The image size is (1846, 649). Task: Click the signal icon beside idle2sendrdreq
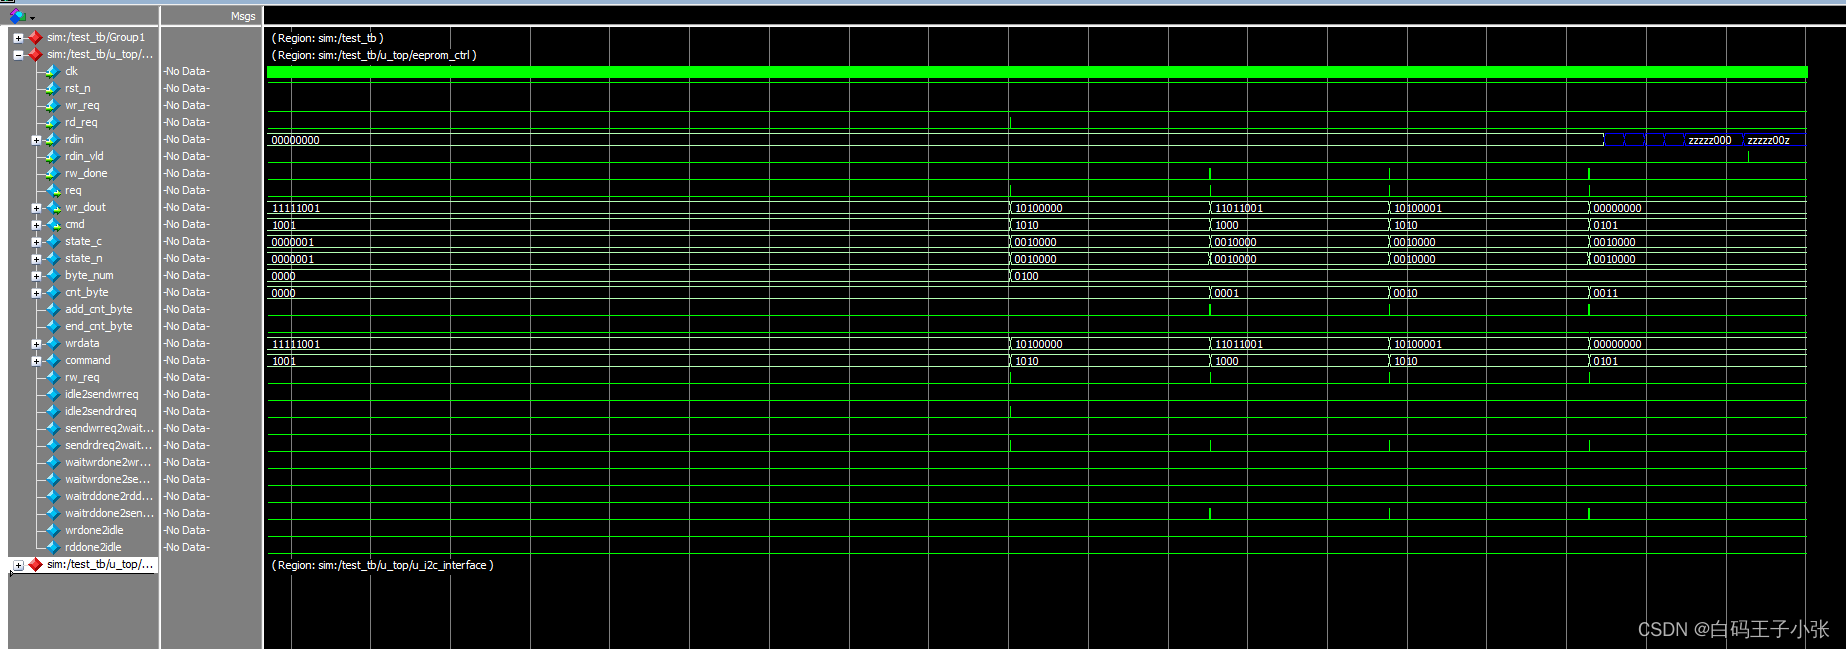pos(54,411)
